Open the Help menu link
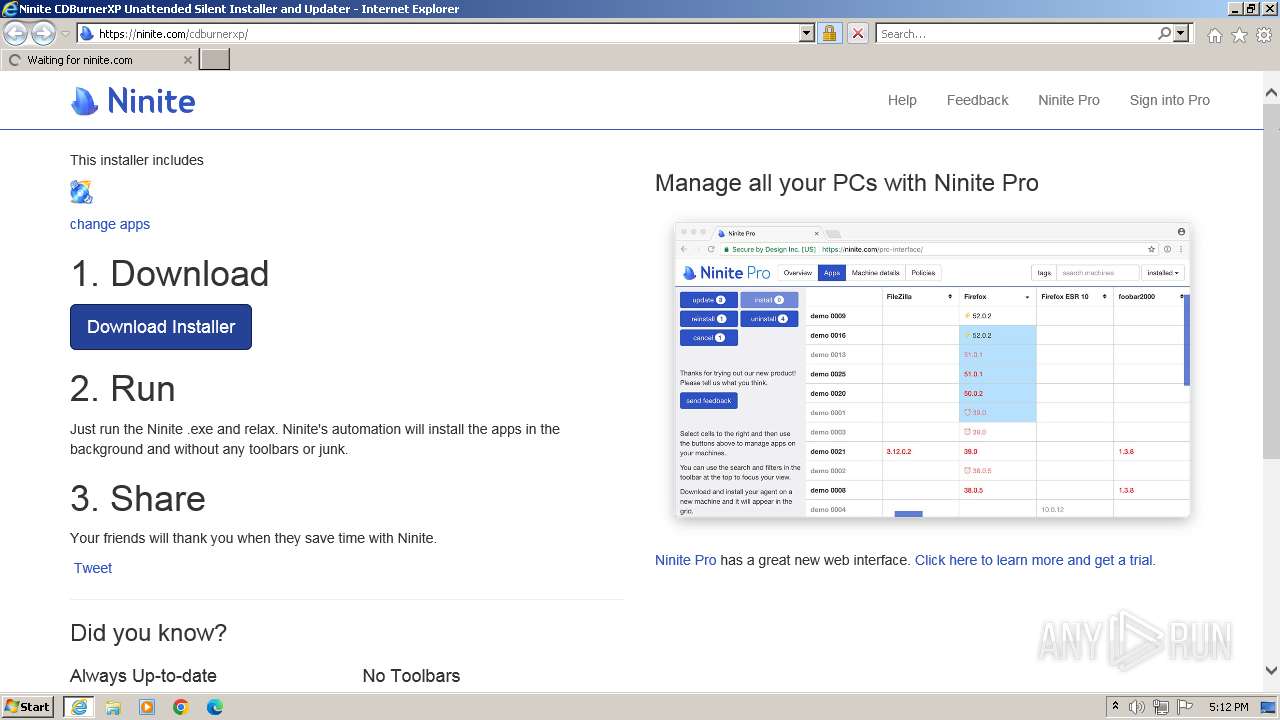Image resolution: width=1280 pixels, height=720 pixels. pyautogui.click(x=902, y=100)
